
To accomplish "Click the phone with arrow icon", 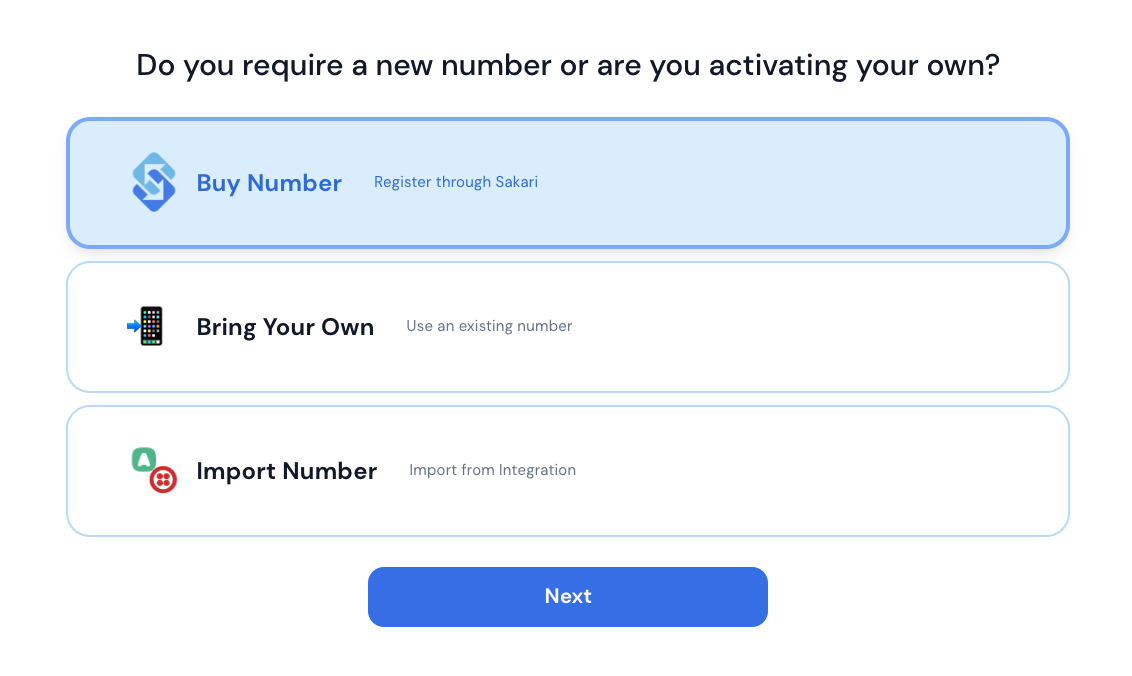I will 146,326.
